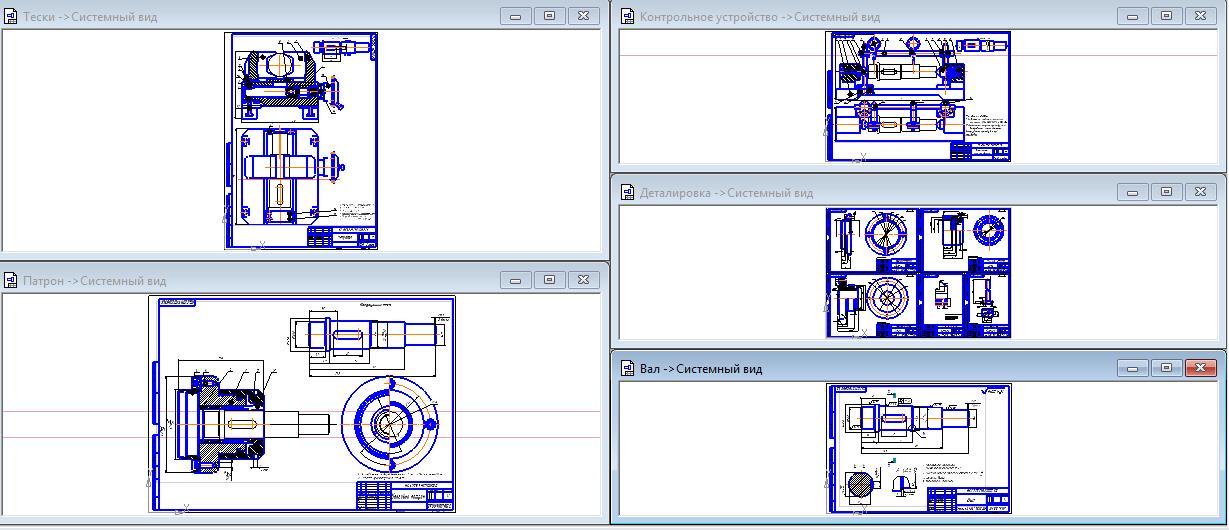The height and width of the screenshot is (530, 1229).
Task: Click the document icon of the Тески window
Action: (11, 17)
